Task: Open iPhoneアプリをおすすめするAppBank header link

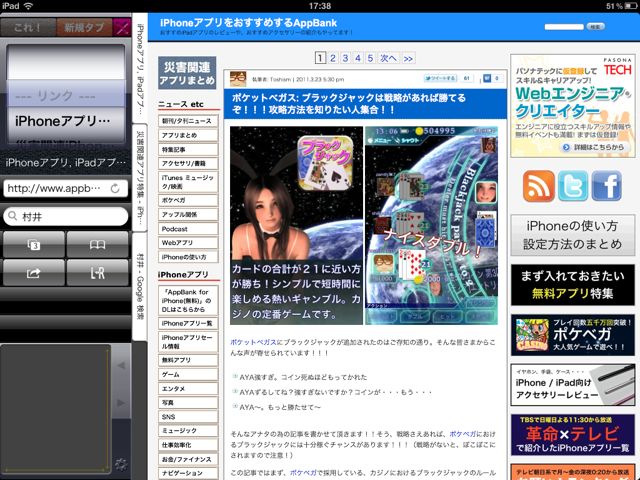Action: (x=248, y=23)
